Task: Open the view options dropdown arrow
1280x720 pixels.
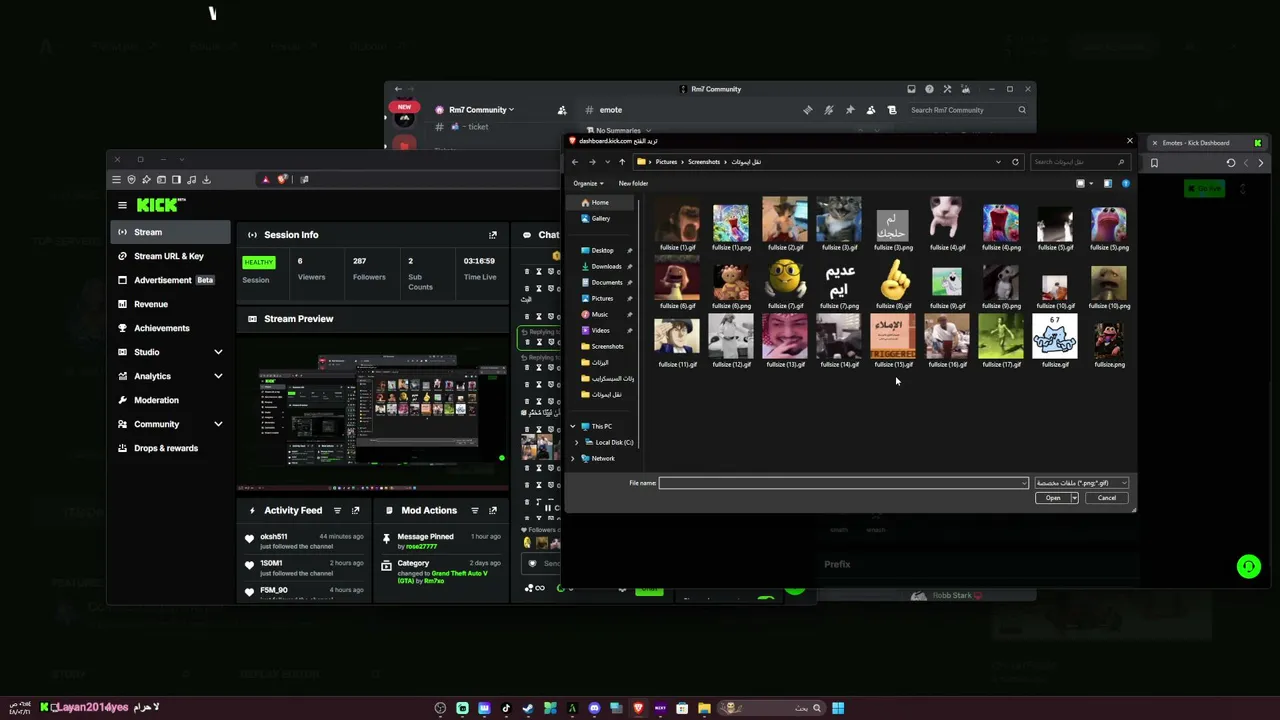Action: 1091,184
